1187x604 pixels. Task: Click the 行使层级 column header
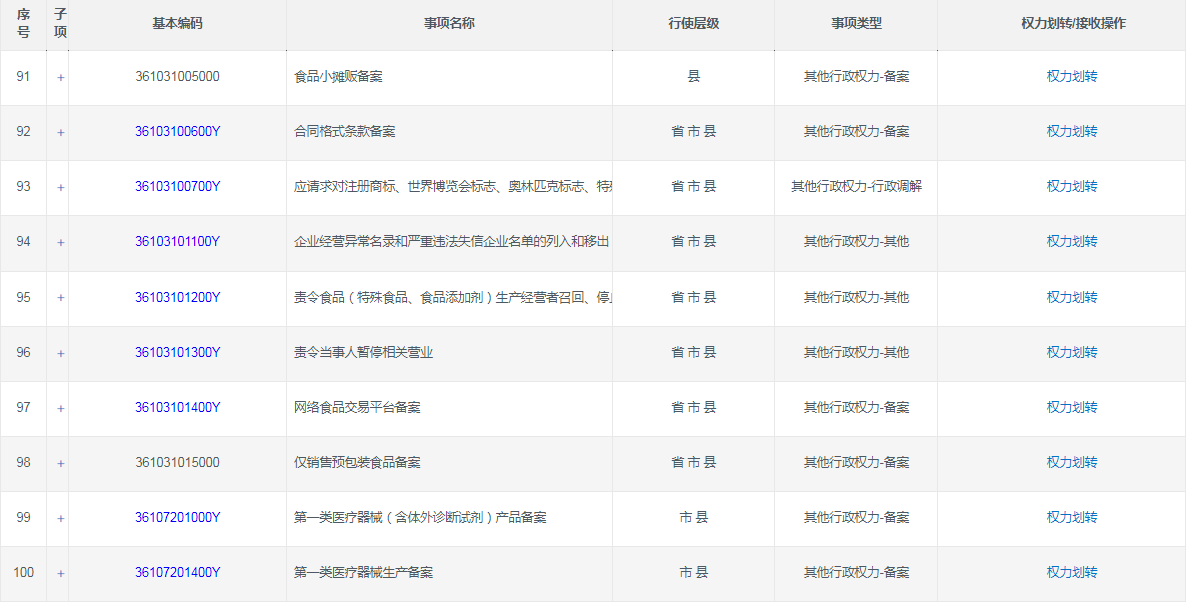(693, 24)
